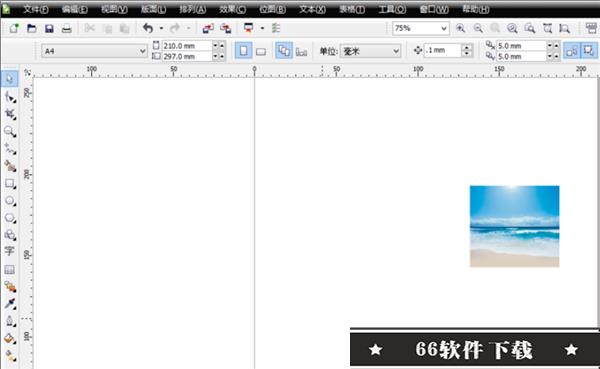
Task: Choose the Rectangle tool
Action: click(10, 183)
